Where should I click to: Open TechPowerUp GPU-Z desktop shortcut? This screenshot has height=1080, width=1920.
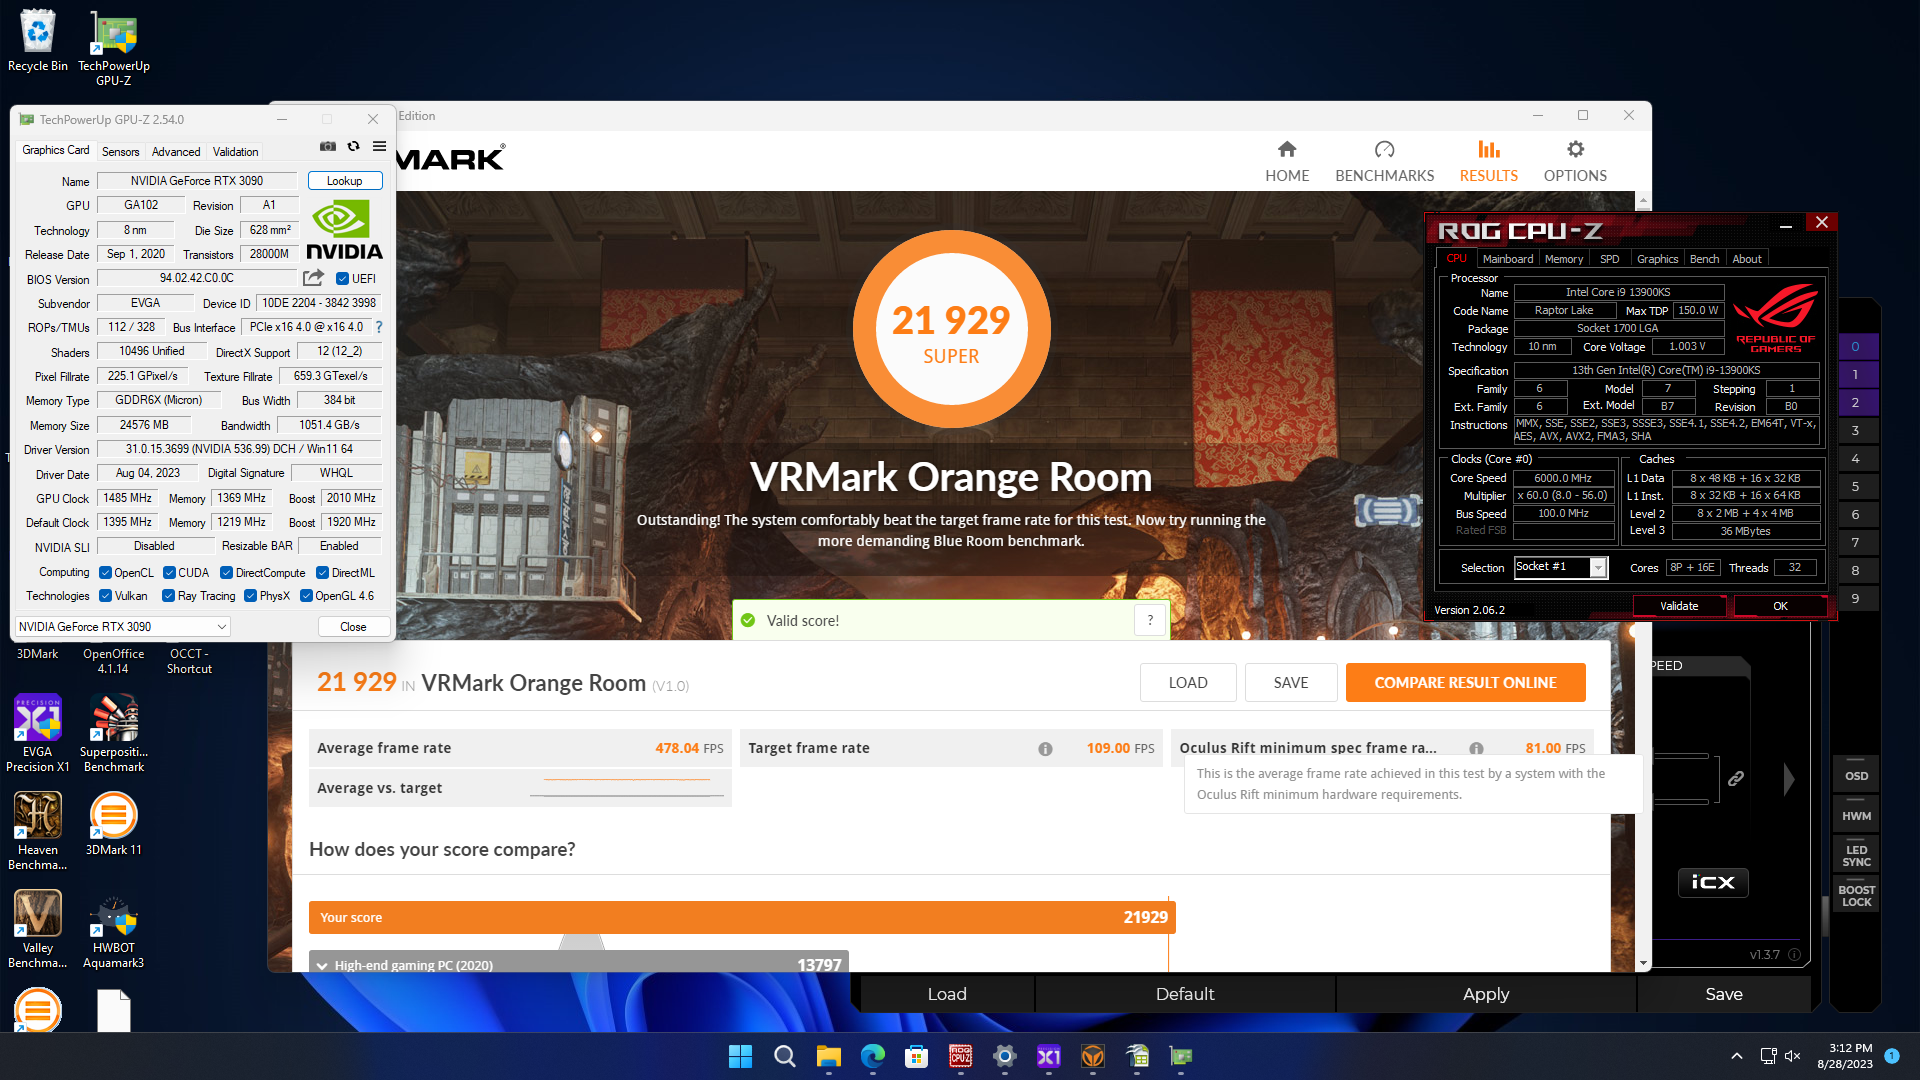(114, 48)
